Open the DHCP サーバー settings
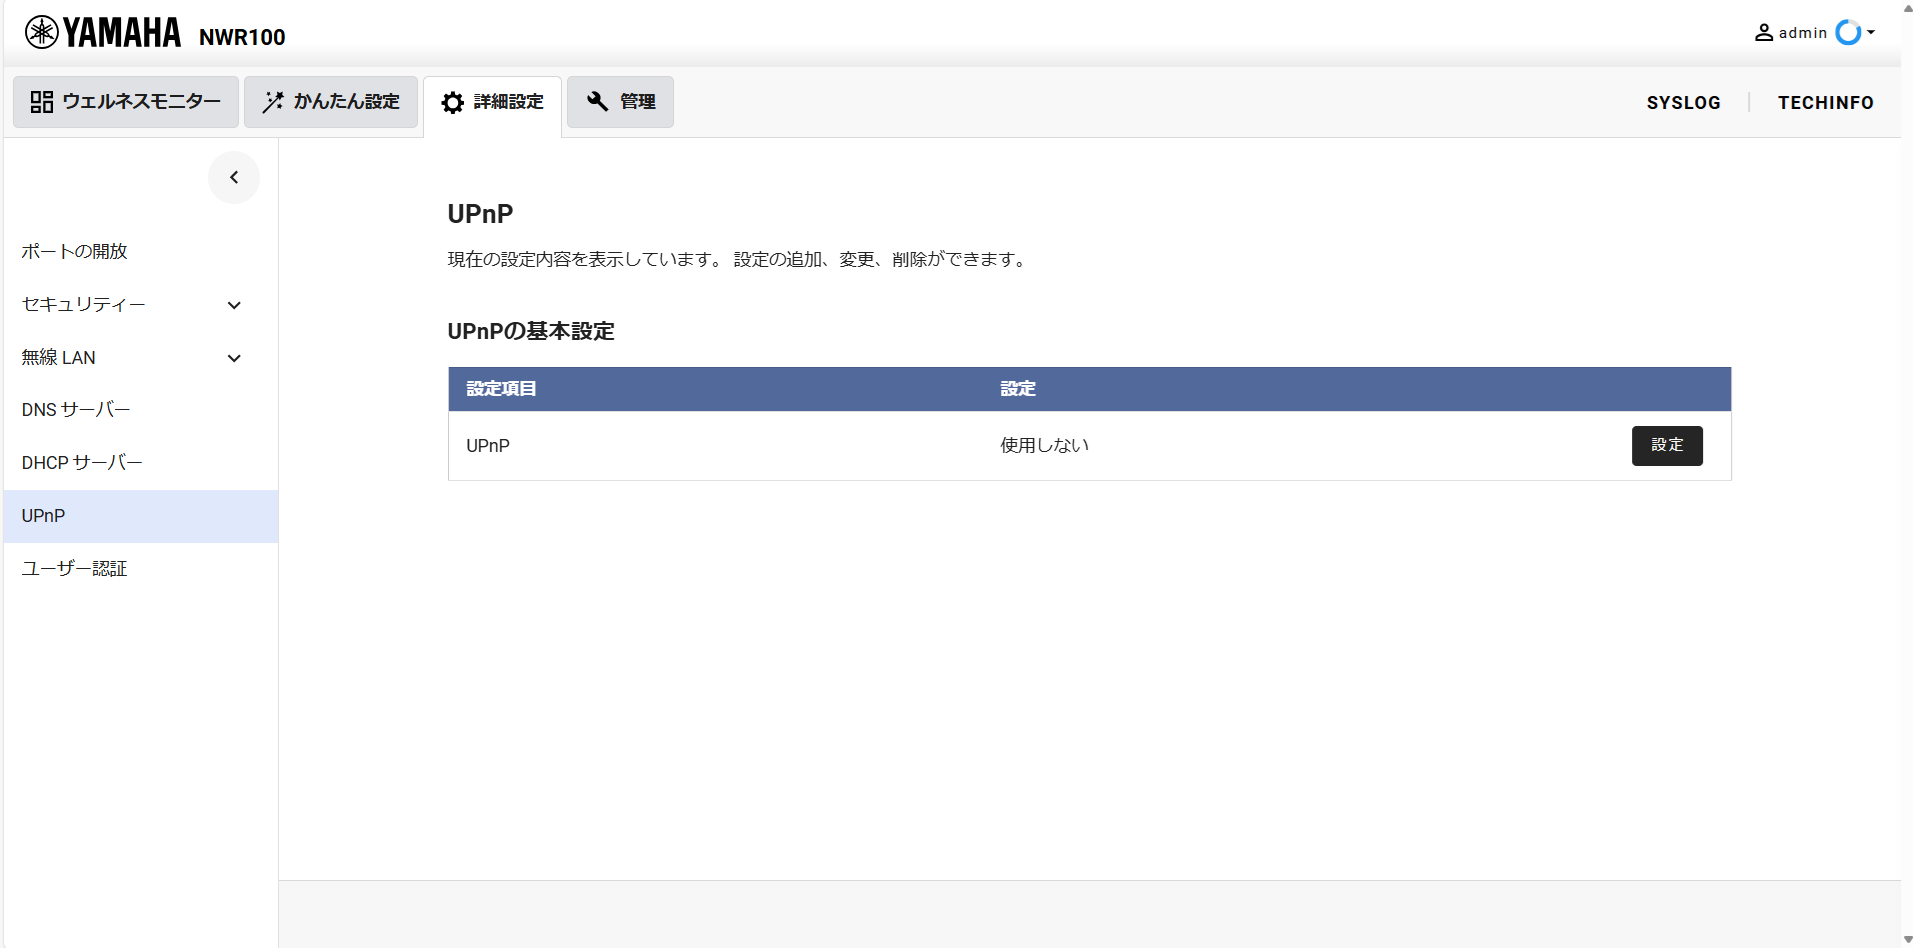Viewport: 1913px width, 948px height. point(82,462)
